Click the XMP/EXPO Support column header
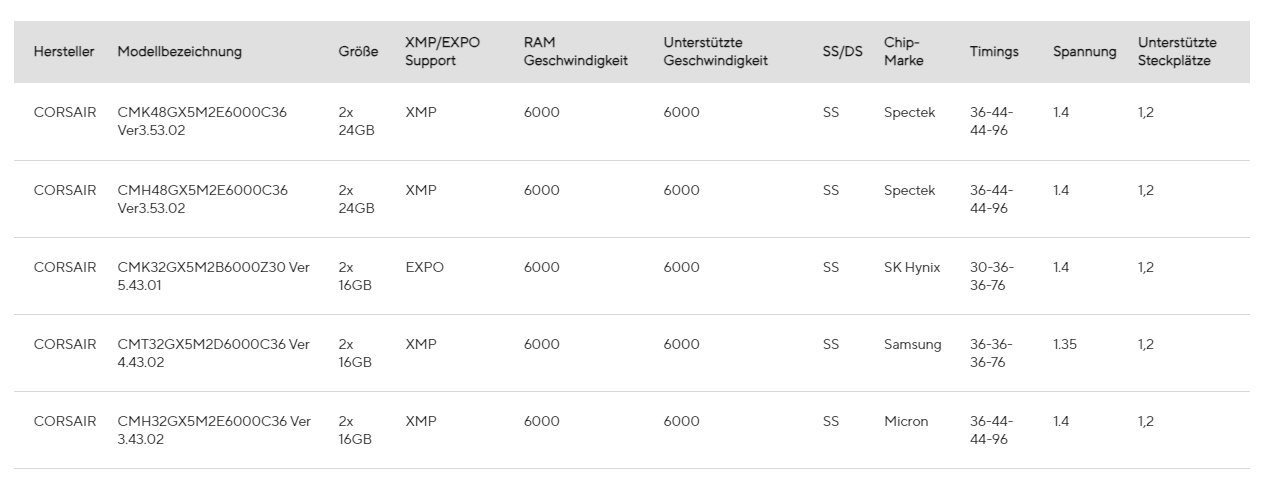Image resolution: width=1288 pixels, height=501 pixels. (442, 52)
